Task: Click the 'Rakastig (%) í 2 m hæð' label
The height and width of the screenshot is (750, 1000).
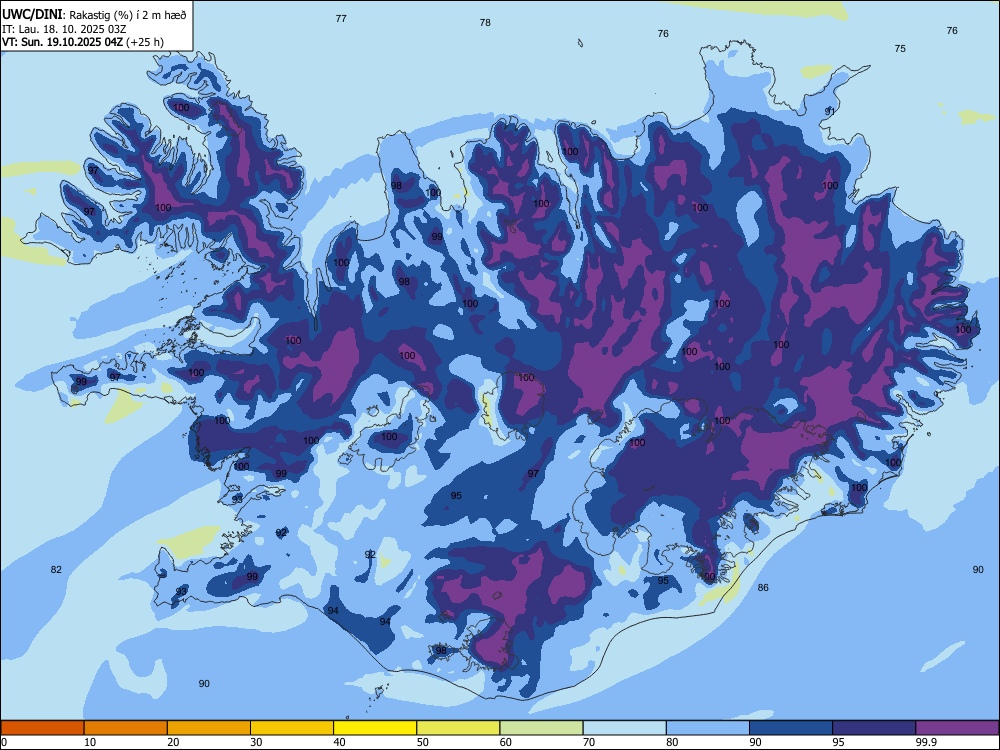Action: (x=128, y=15)
